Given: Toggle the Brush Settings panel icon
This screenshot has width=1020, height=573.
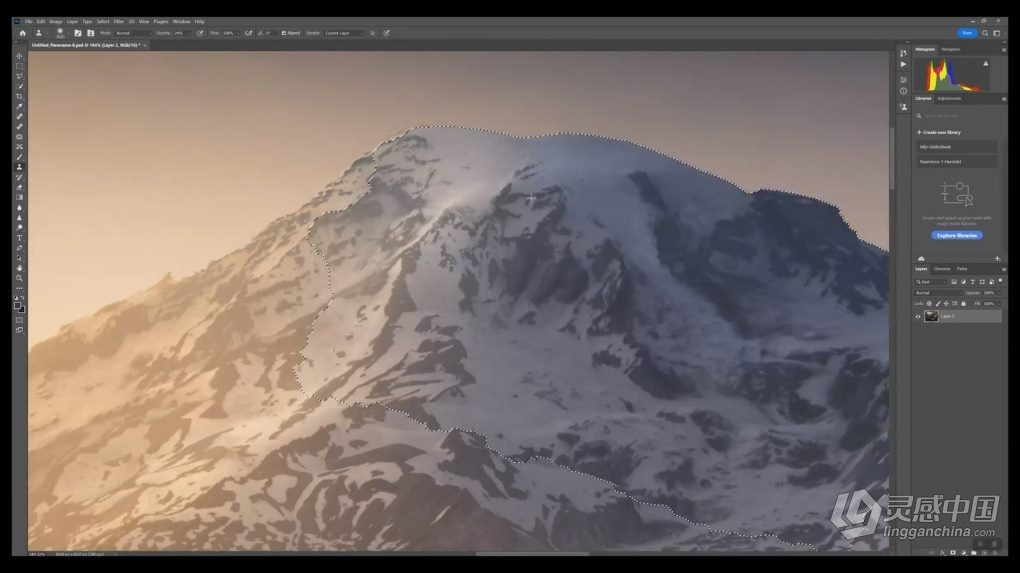Looking at the screenshot, I should point(78,33).
